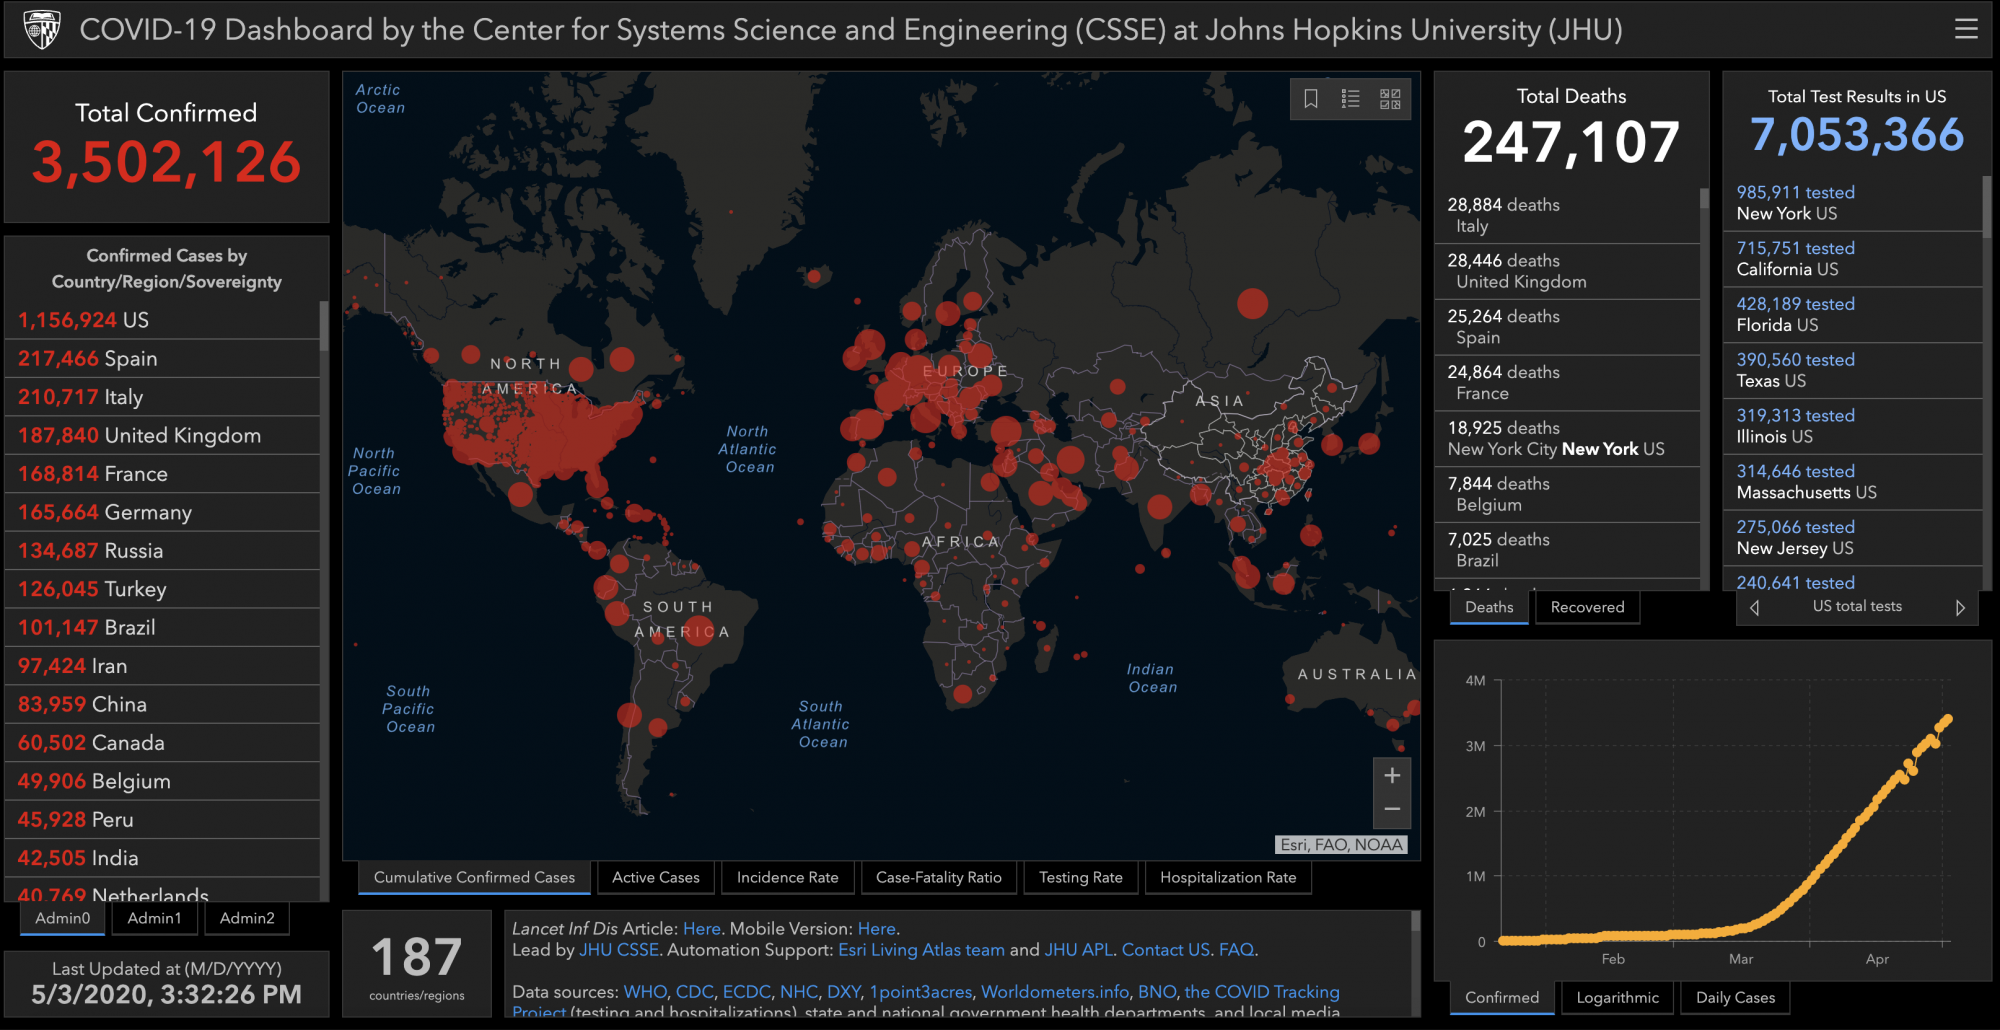Select Italy row with 210,717 cases
This screenshot has height=1030, width=2000.
pos(162,397)
